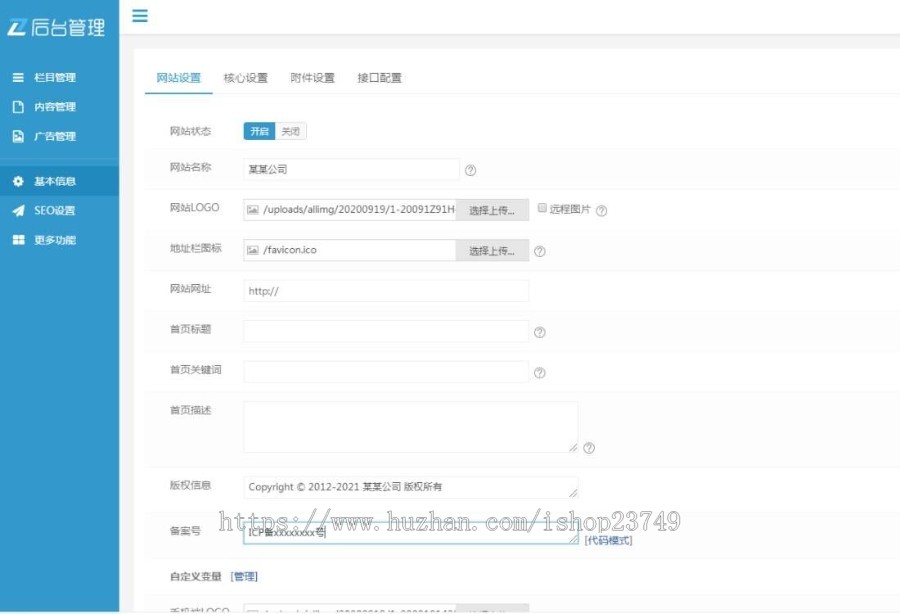Screen dimensions: 900x614
Task: Focus the 网站名称 input field
Action: (x=351, y=169)
